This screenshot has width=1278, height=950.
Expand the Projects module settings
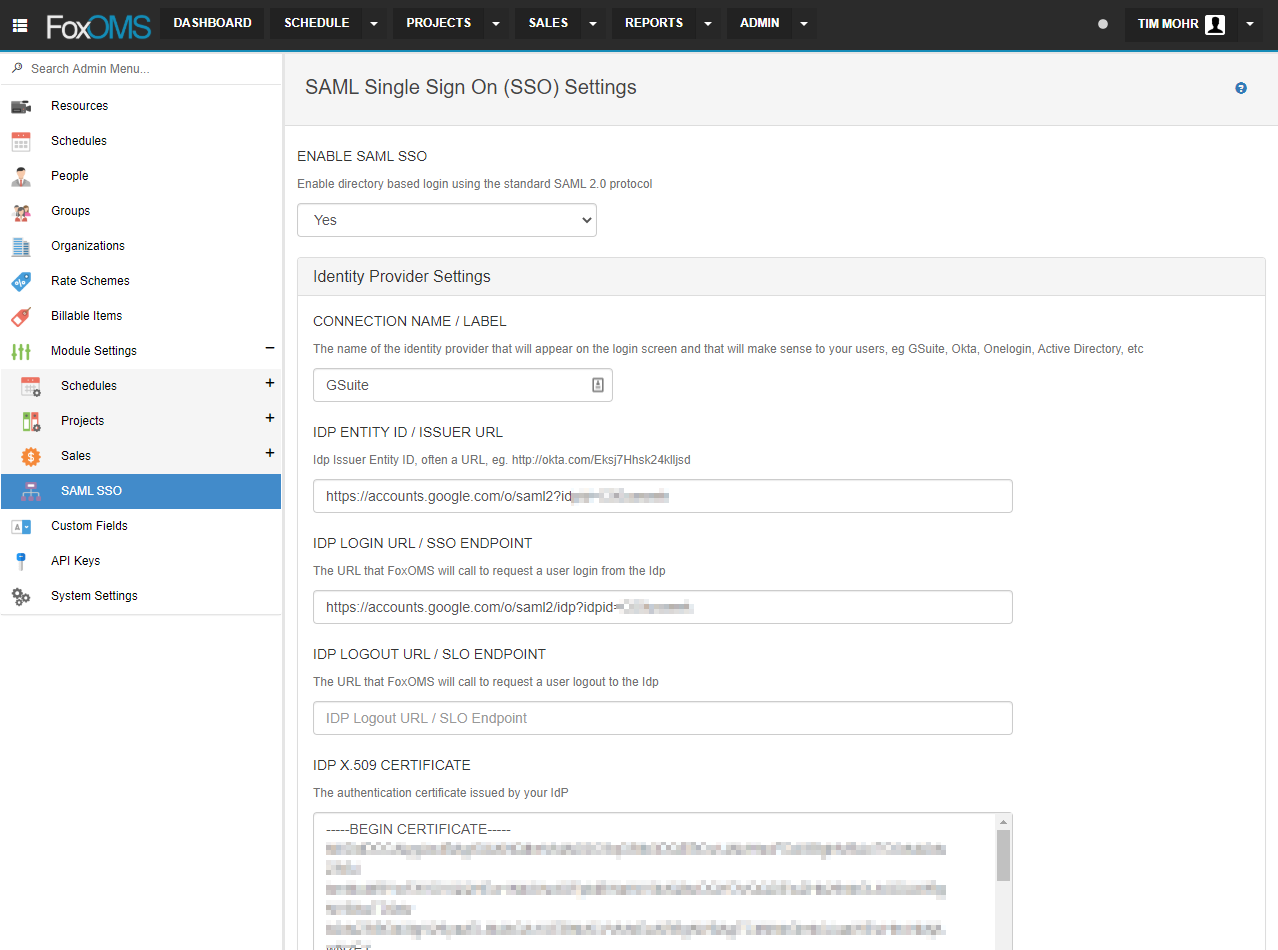(269, 418)
